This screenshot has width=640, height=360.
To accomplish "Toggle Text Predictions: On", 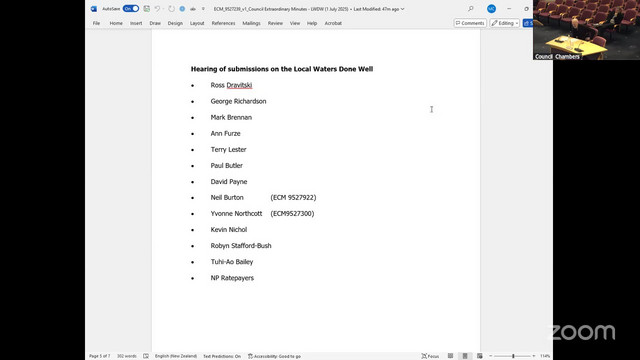I will tap(222, 356).
